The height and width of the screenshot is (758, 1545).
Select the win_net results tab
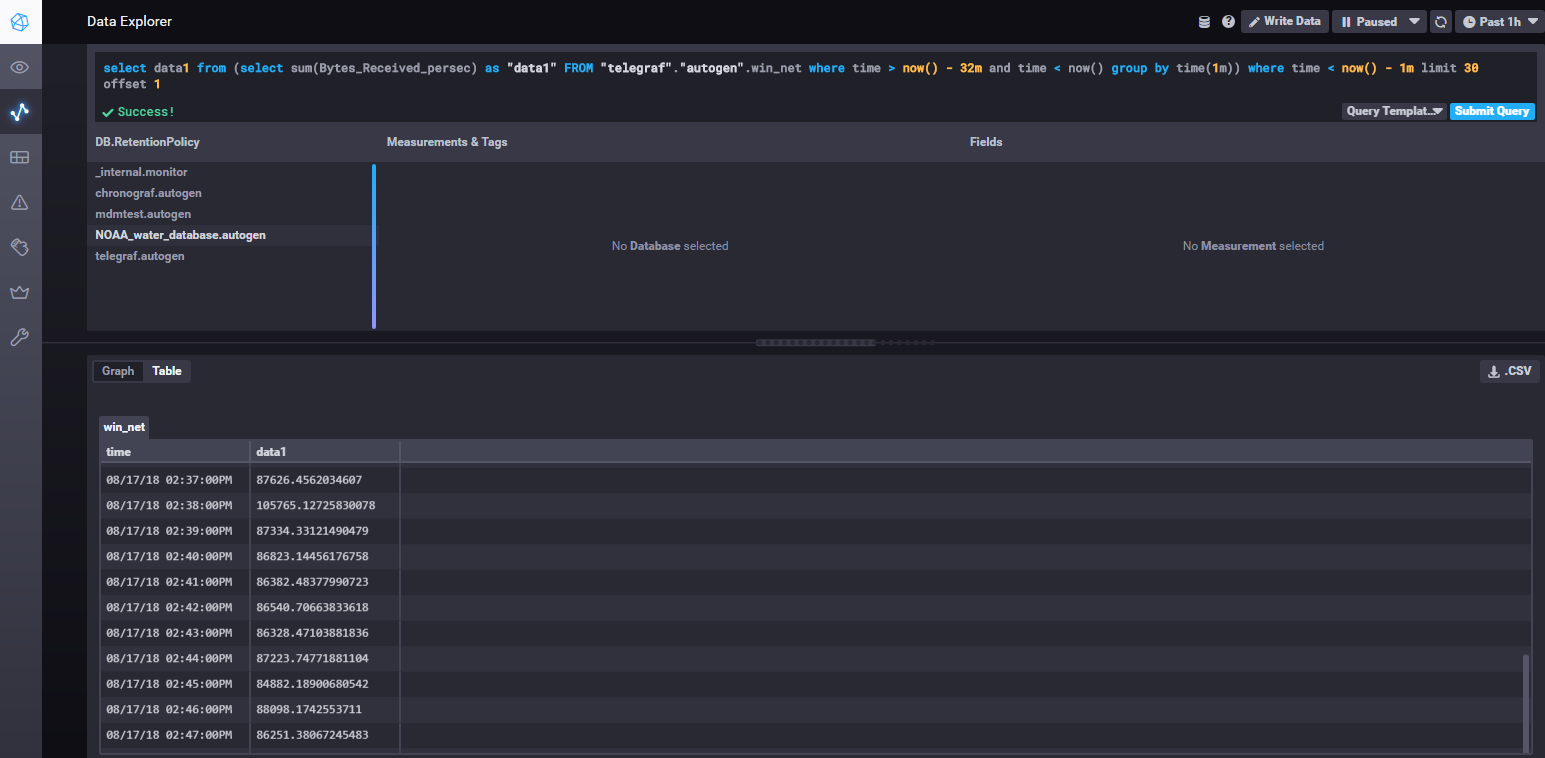tap(123, 426)
